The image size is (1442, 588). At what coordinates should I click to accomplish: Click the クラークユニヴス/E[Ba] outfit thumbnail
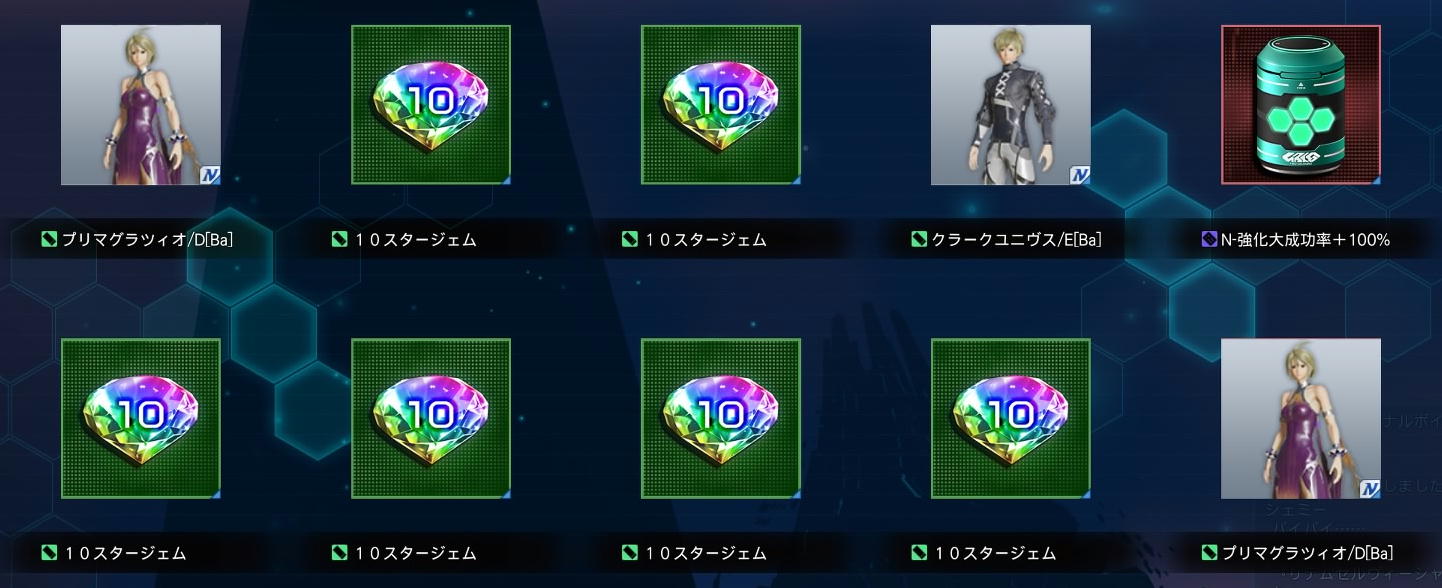pyautogui.click(x=1011, y=105)
